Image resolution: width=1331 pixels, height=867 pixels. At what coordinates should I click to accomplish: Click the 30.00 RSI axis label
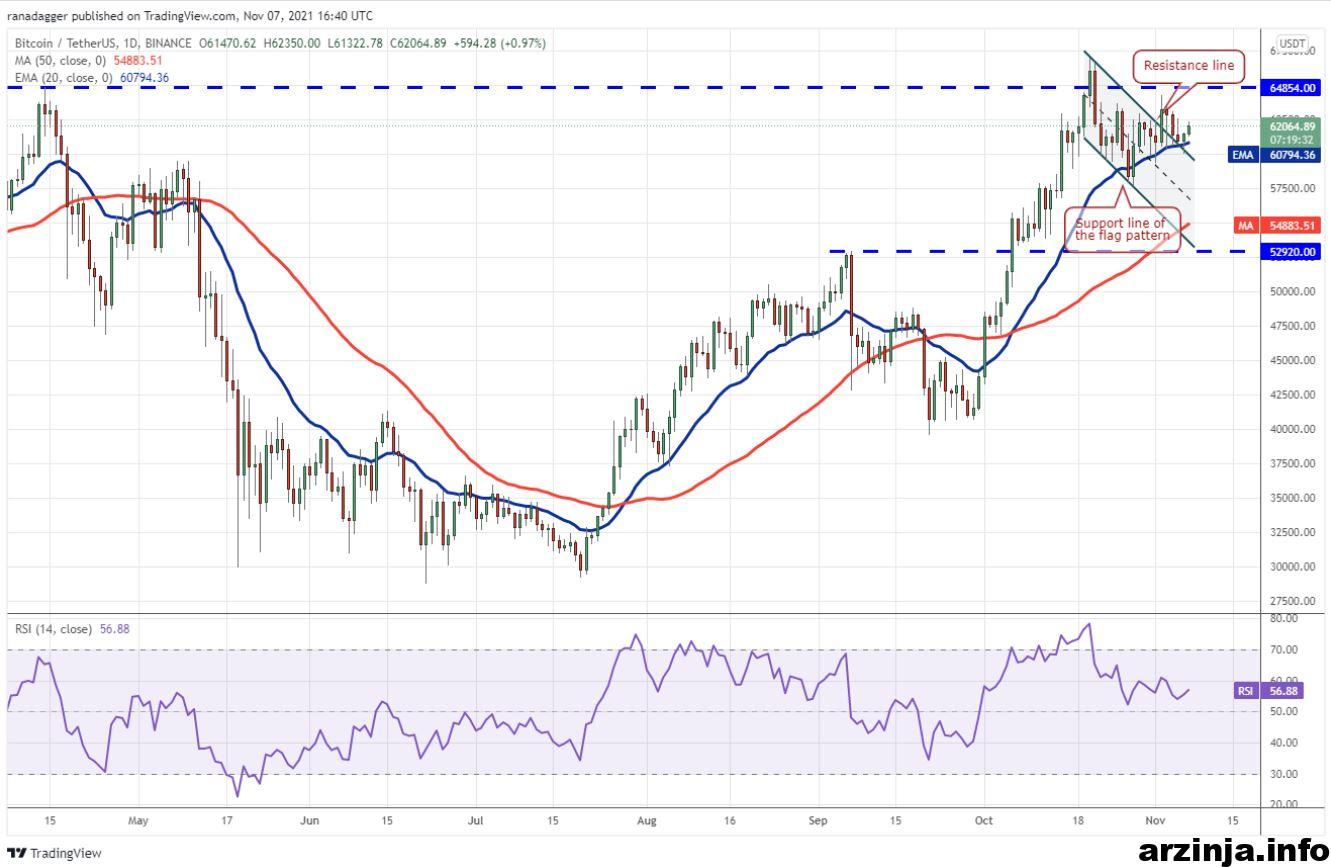pyautogui.click(x=1283, y=774)
